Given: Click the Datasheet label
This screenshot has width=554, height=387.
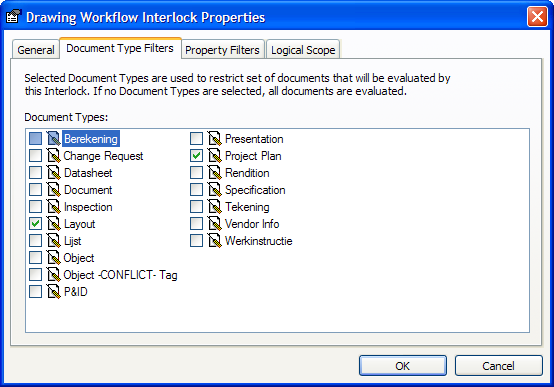Looking at the screenshot, I should [x=88, y=172].
